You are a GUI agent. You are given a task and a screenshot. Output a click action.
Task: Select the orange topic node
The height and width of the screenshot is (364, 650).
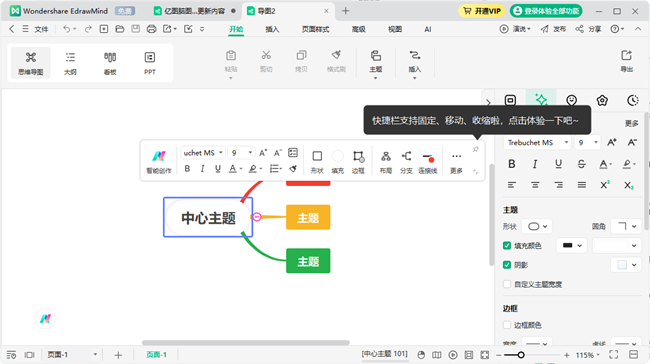click(308, 217)
